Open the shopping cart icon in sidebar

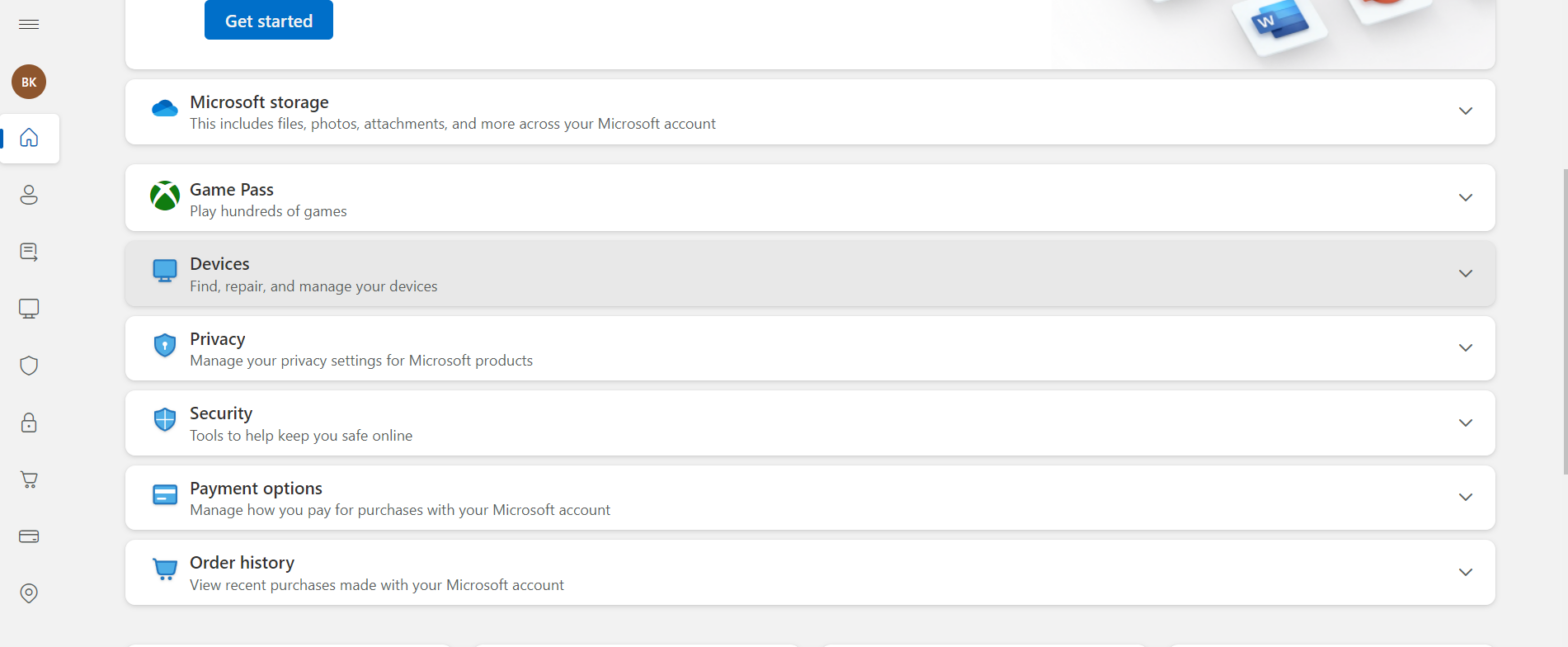[29, 480]
